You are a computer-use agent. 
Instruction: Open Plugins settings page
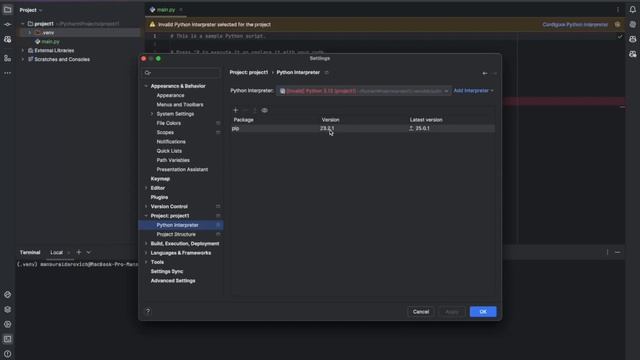(x=159, y=197)
